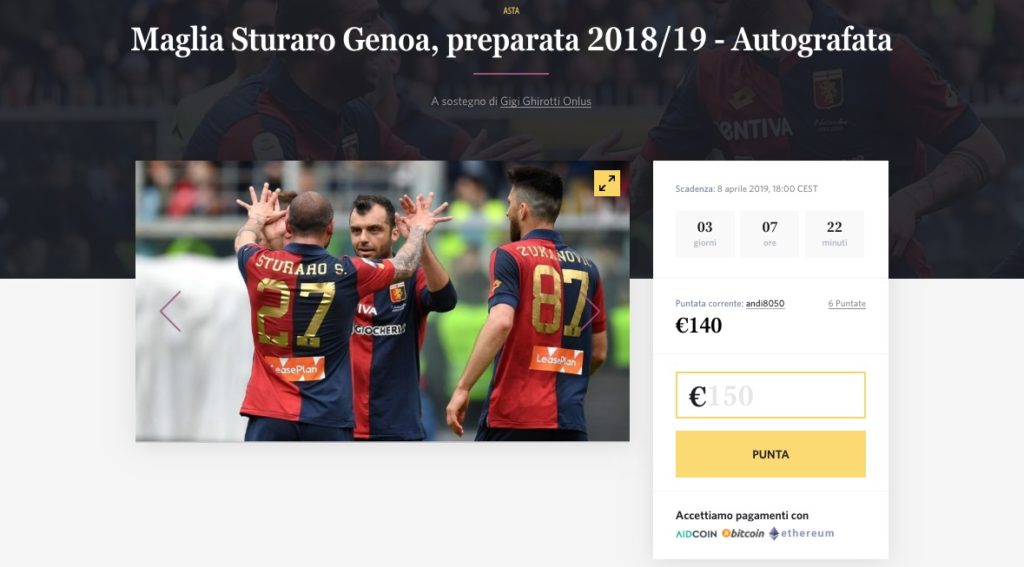View bidder andi8050's profile
The height and width of the screenshot is (567, 1024).
(765, 303)
